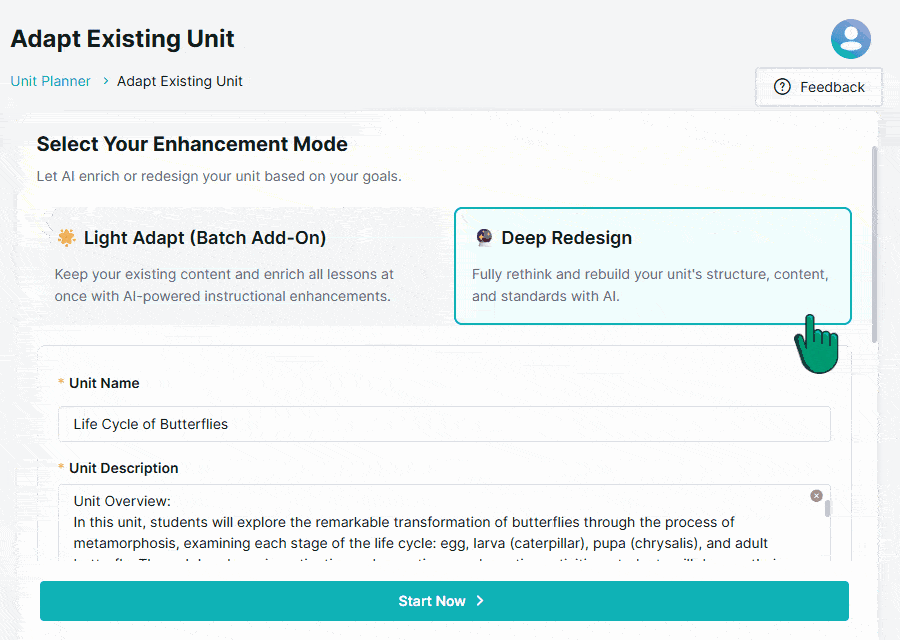
Task: Click the question mark Feedback icon
Action: (782, 87)
